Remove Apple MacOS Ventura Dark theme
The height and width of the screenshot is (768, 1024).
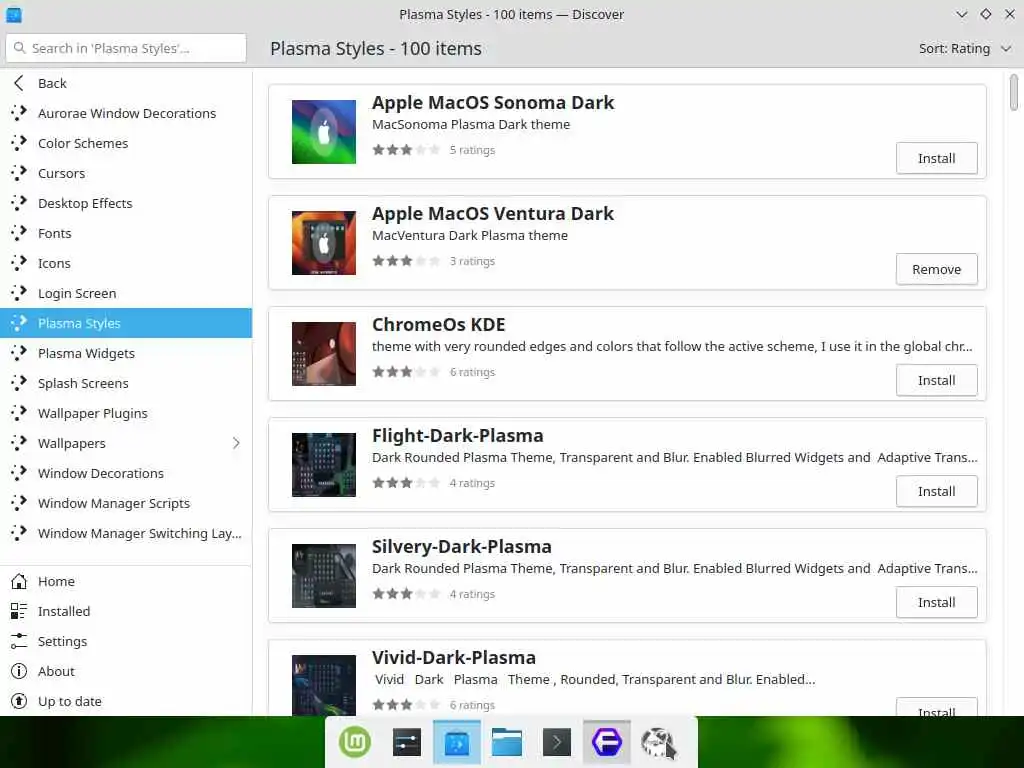coord(936,269)
